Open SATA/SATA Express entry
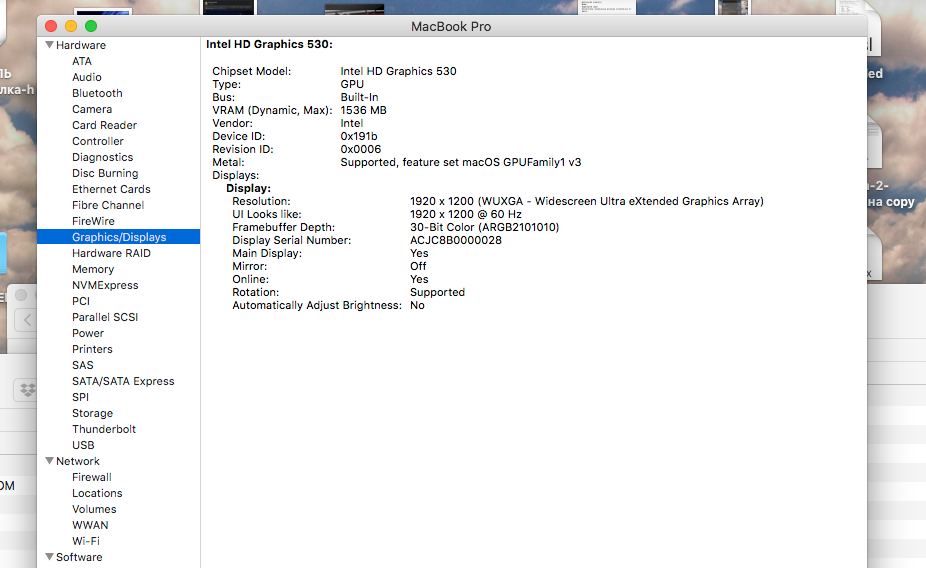 (x=123, y=381)
